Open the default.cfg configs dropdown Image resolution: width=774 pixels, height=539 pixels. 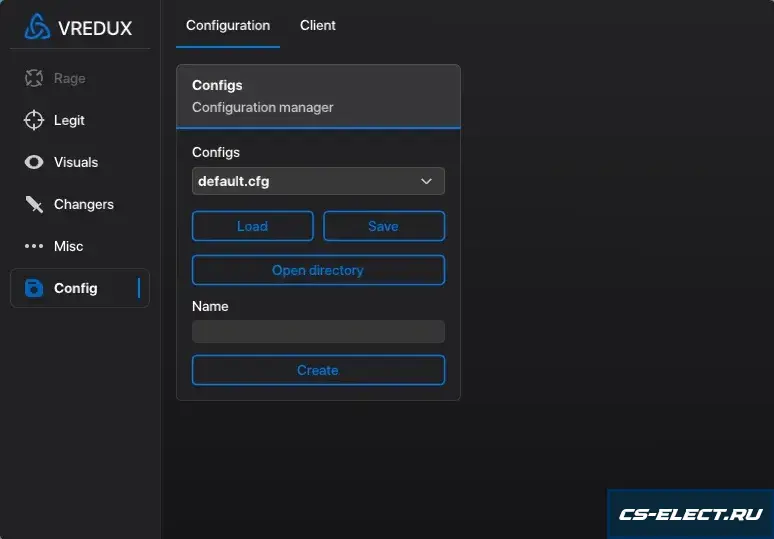coord(318,181)
